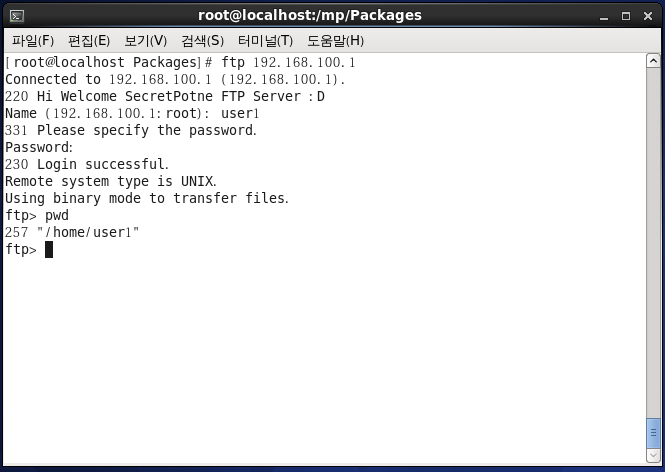Click the "/home/user1" directory output
The image size is (665, 472).
pyautogui.click(x=88, y=232)
